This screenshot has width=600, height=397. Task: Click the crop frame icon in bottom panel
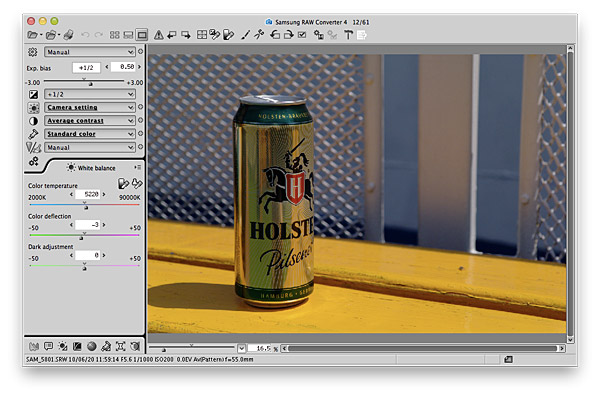(x=121, y=346)
